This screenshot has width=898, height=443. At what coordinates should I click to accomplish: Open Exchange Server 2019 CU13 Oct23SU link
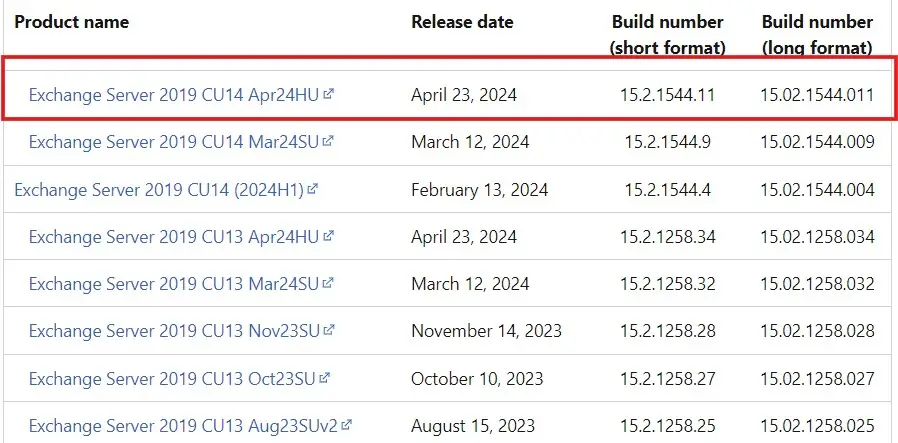tap(171, 379)
